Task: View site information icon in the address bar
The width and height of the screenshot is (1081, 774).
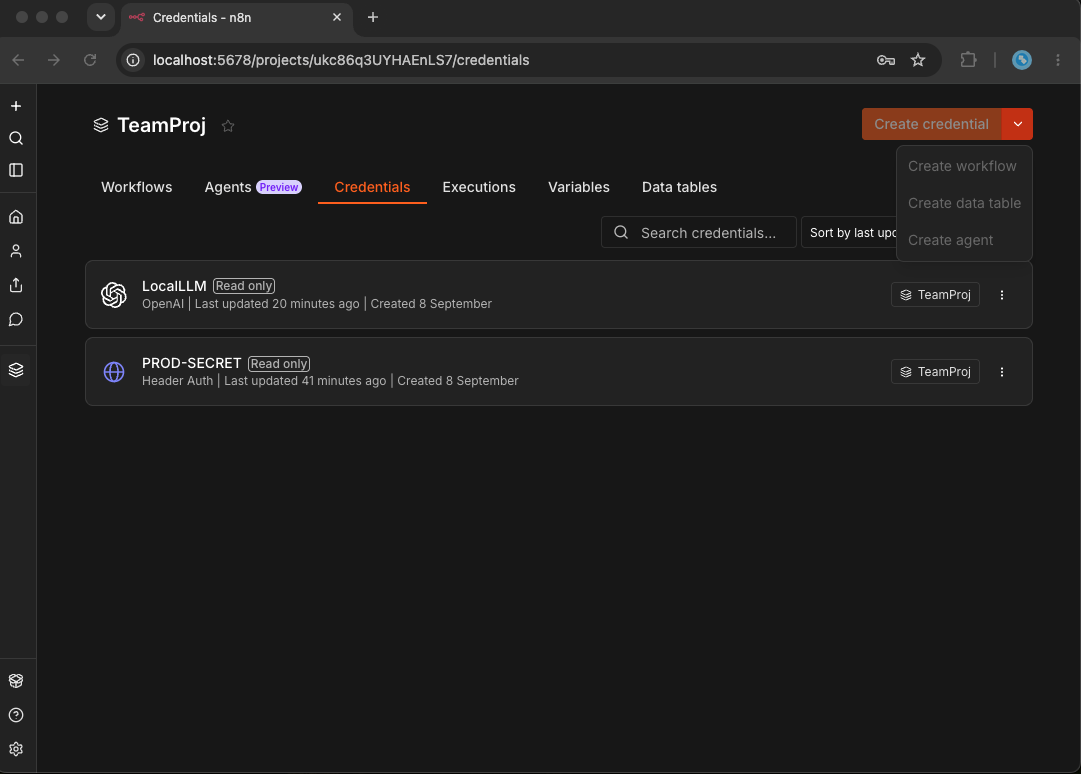Action: 133,60
